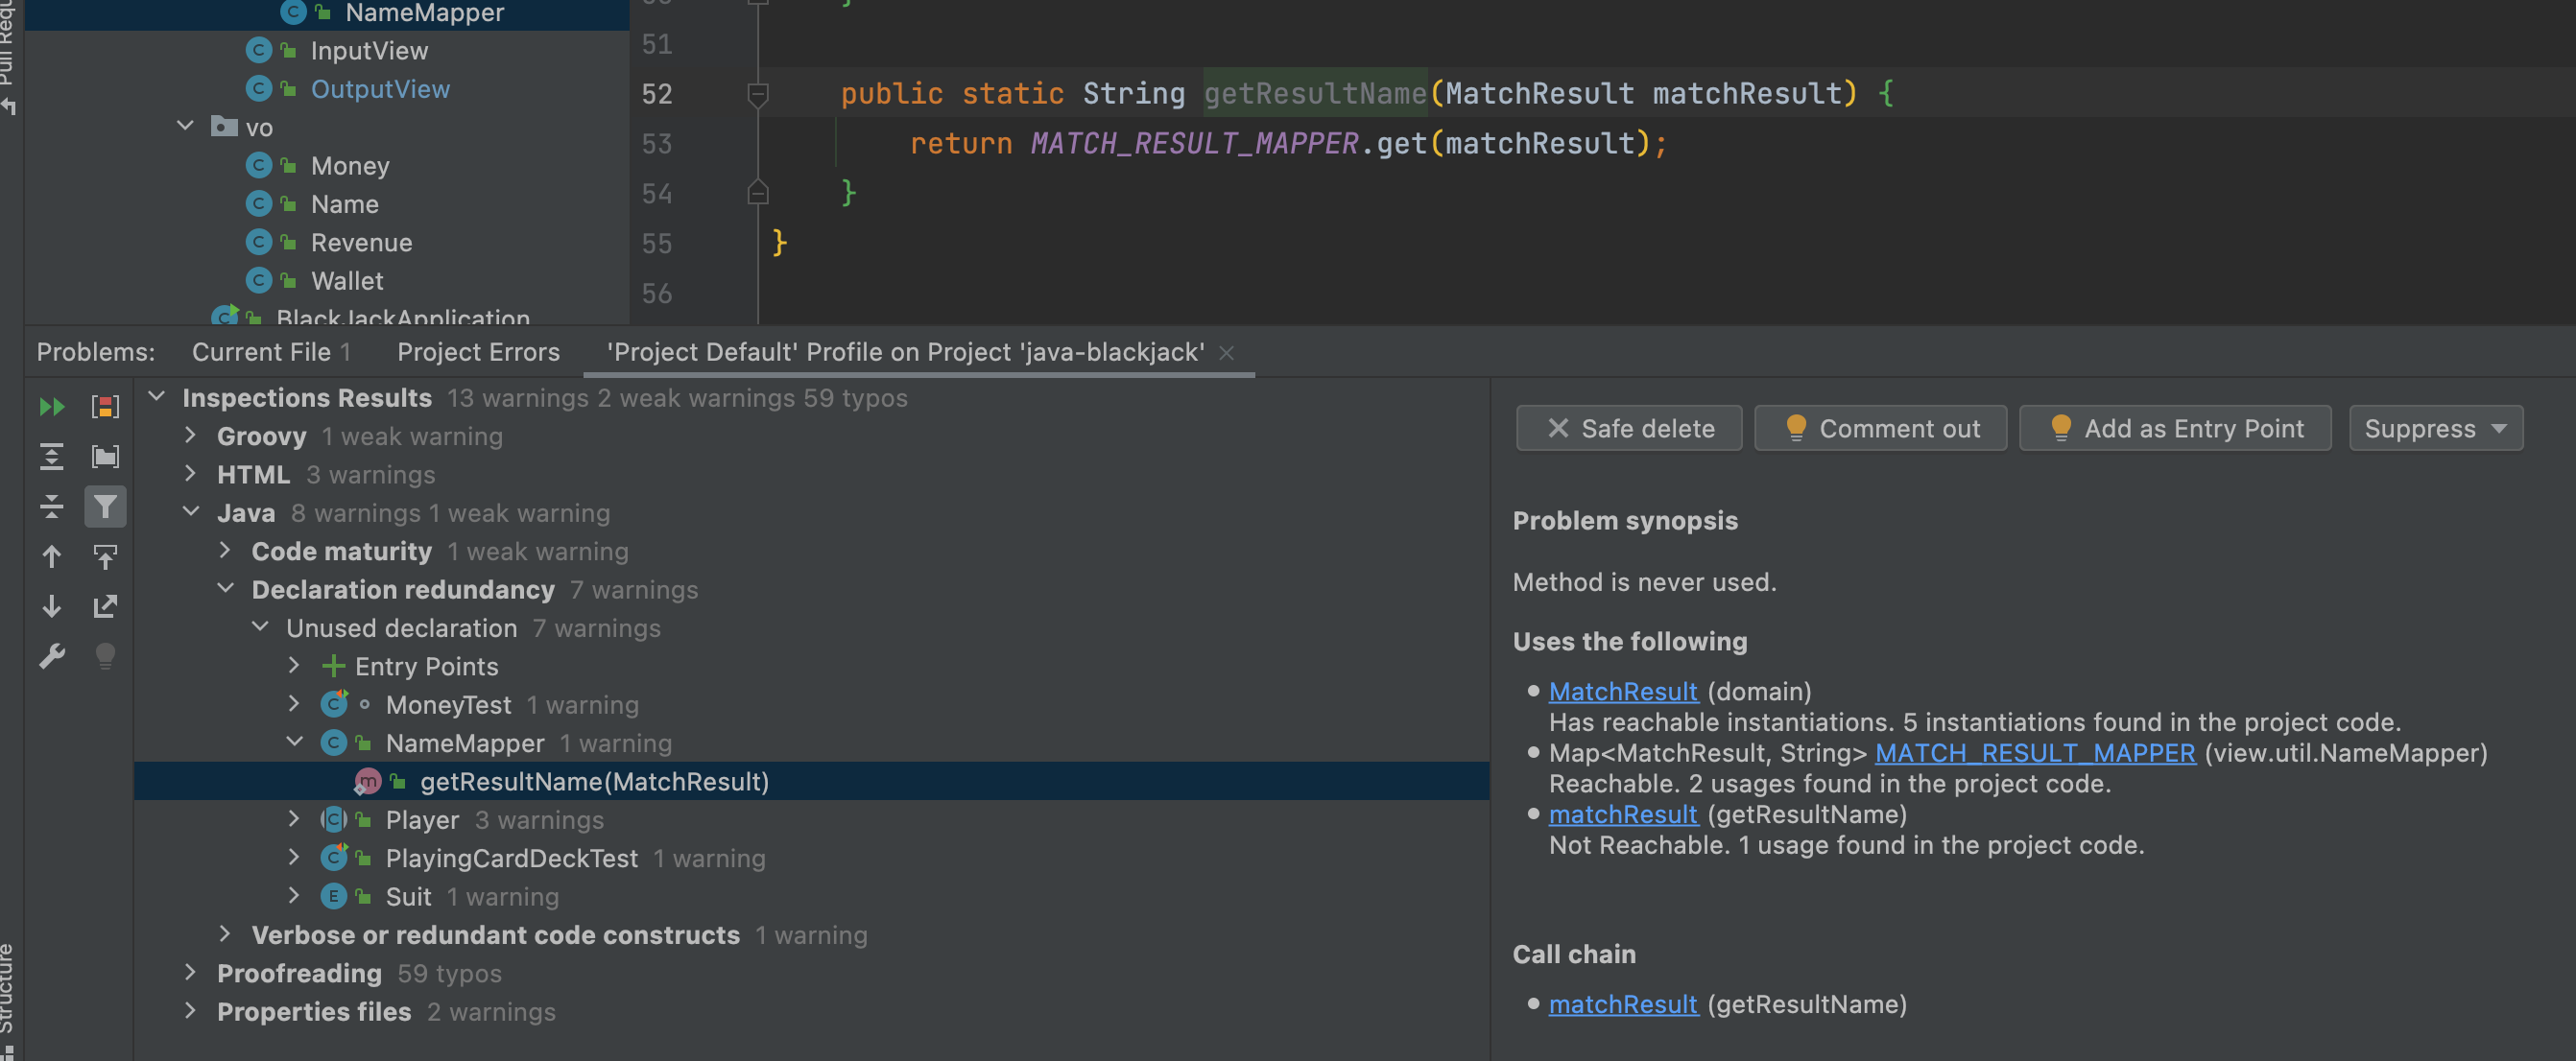Click Collapse All icon in inspections toolbar

tap(51, 507)
